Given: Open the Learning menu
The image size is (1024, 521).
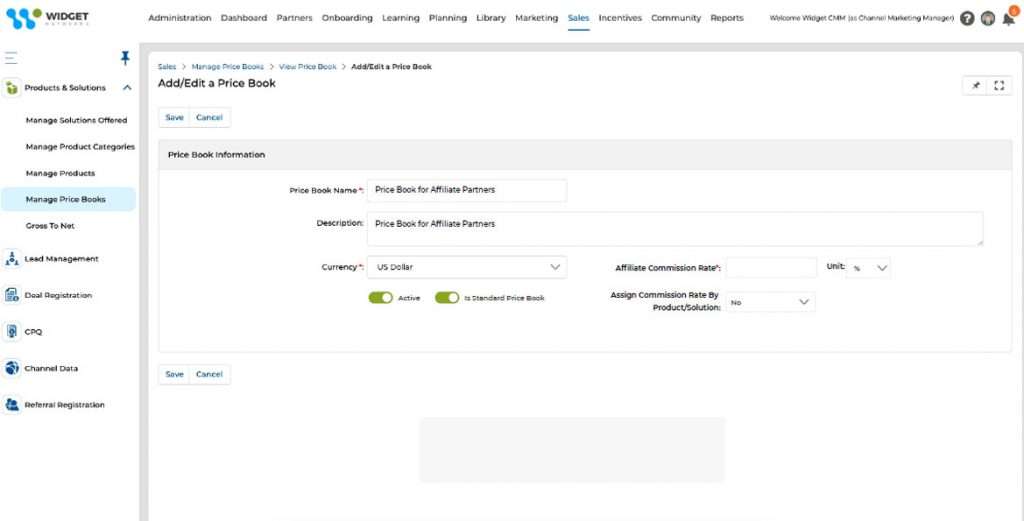Looking at the screenshot, I should click(x=400, y=18).
